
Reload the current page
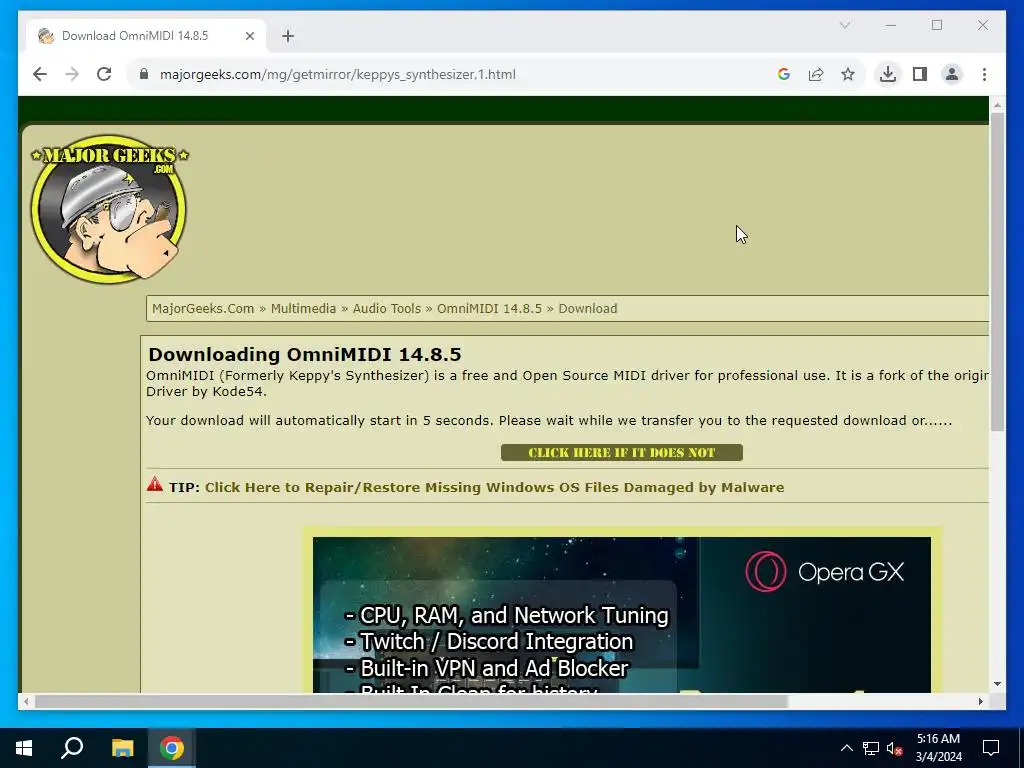pos(104,74)
